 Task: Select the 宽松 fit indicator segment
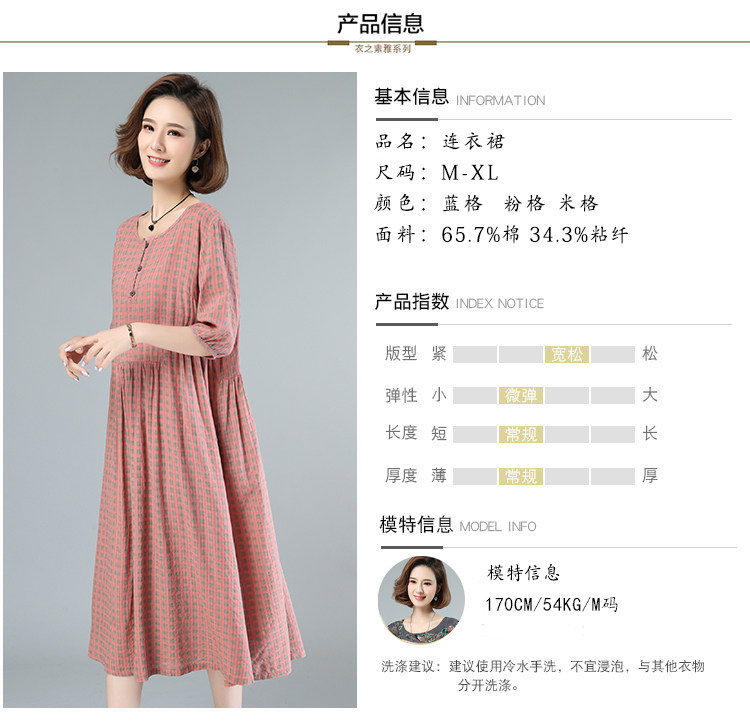567,354
